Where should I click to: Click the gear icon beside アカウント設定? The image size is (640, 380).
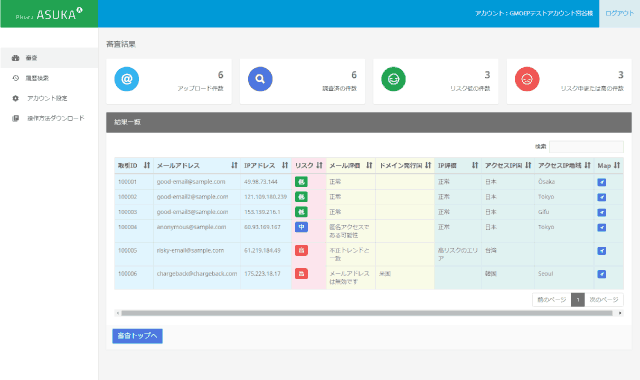16,98
